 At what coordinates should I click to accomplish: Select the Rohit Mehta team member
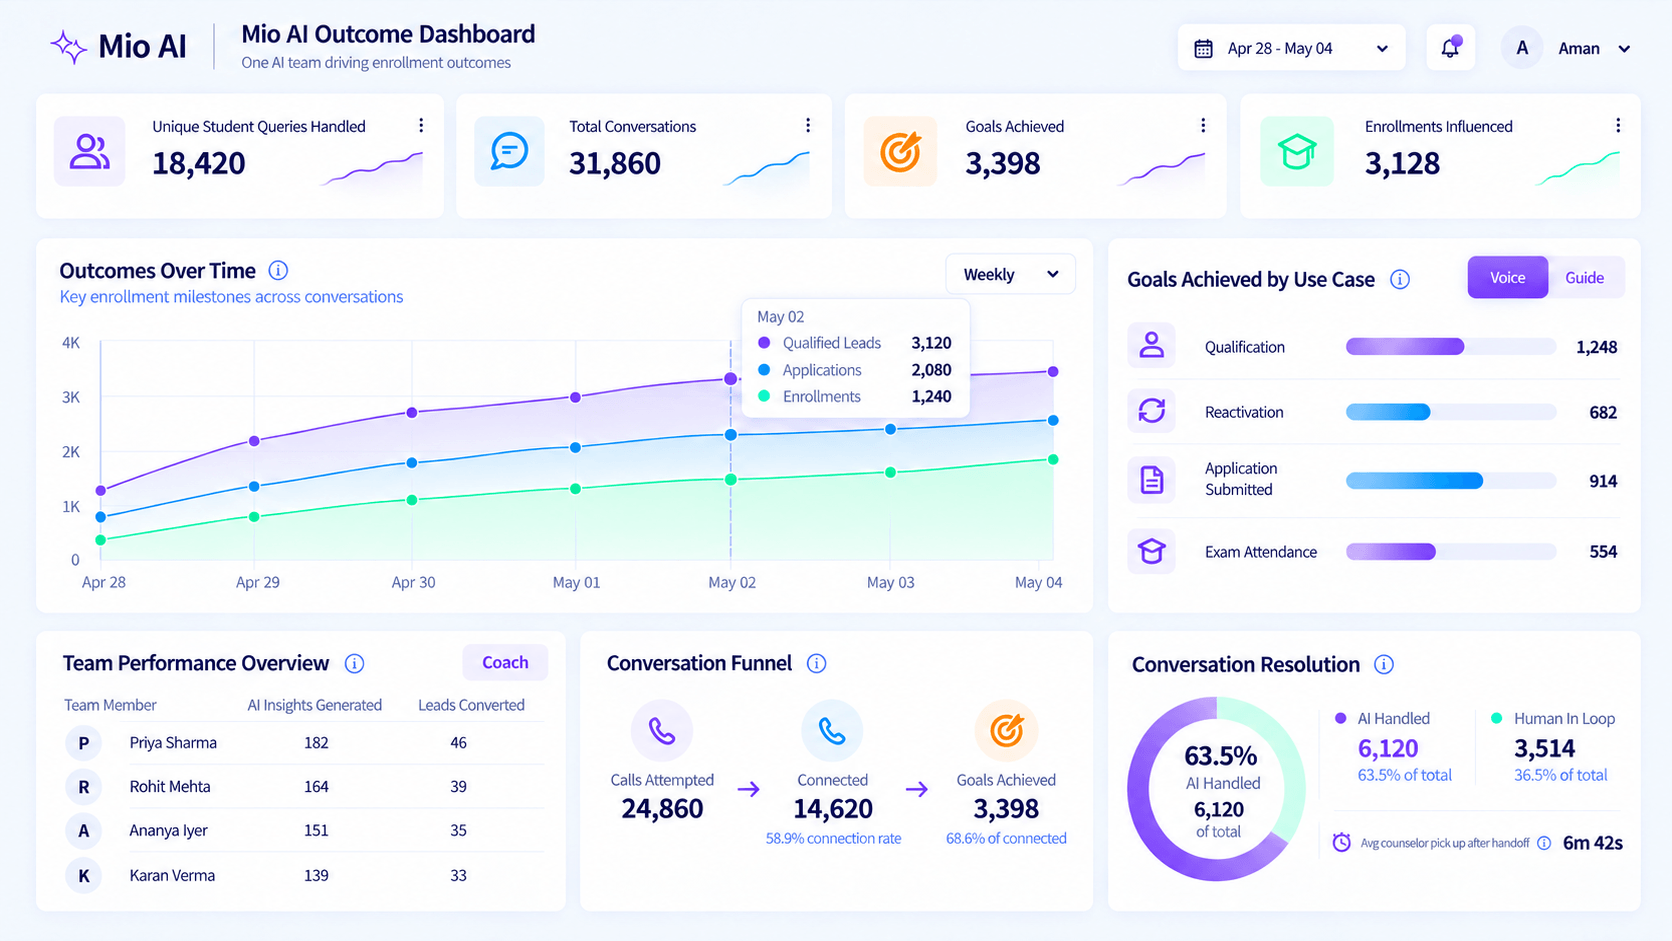click(x=304, y=787)
